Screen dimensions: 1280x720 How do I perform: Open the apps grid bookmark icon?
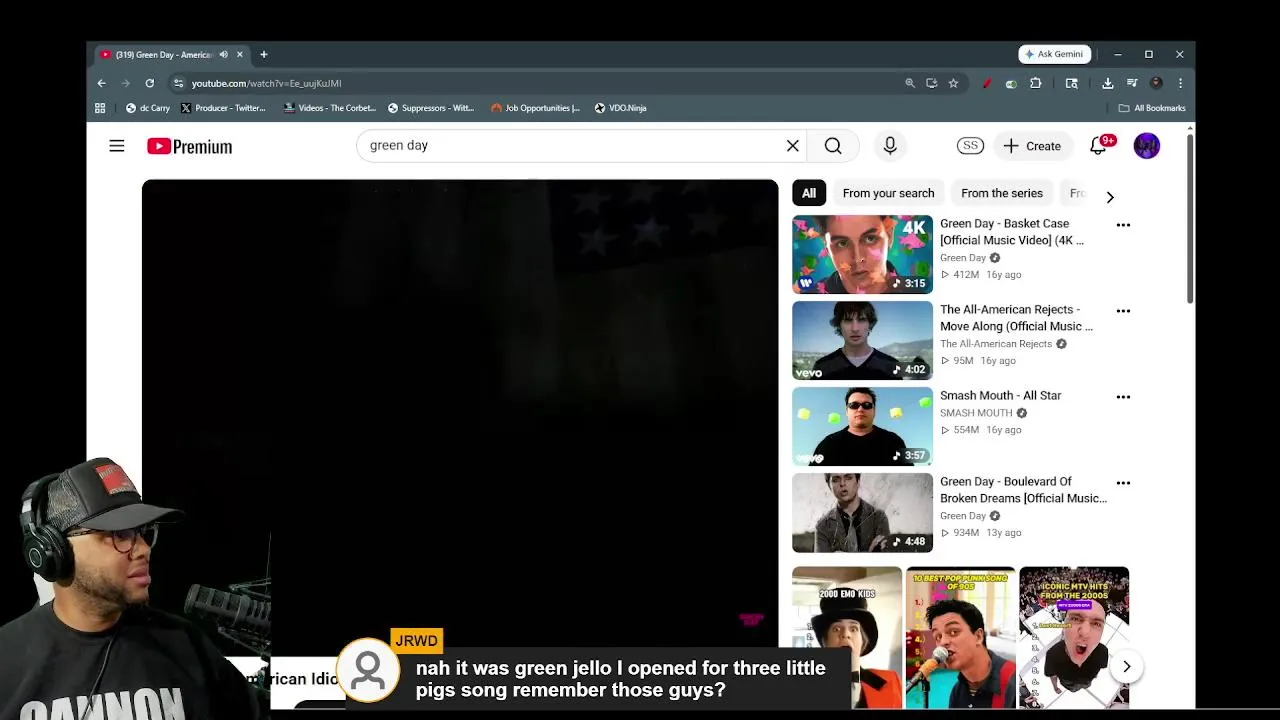pos(100,108)
